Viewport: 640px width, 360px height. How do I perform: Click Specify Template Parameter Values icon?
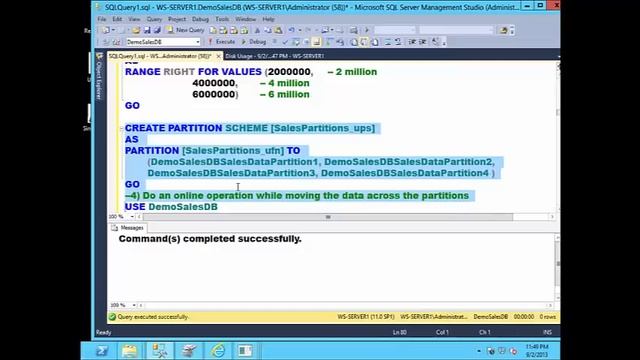436,42
